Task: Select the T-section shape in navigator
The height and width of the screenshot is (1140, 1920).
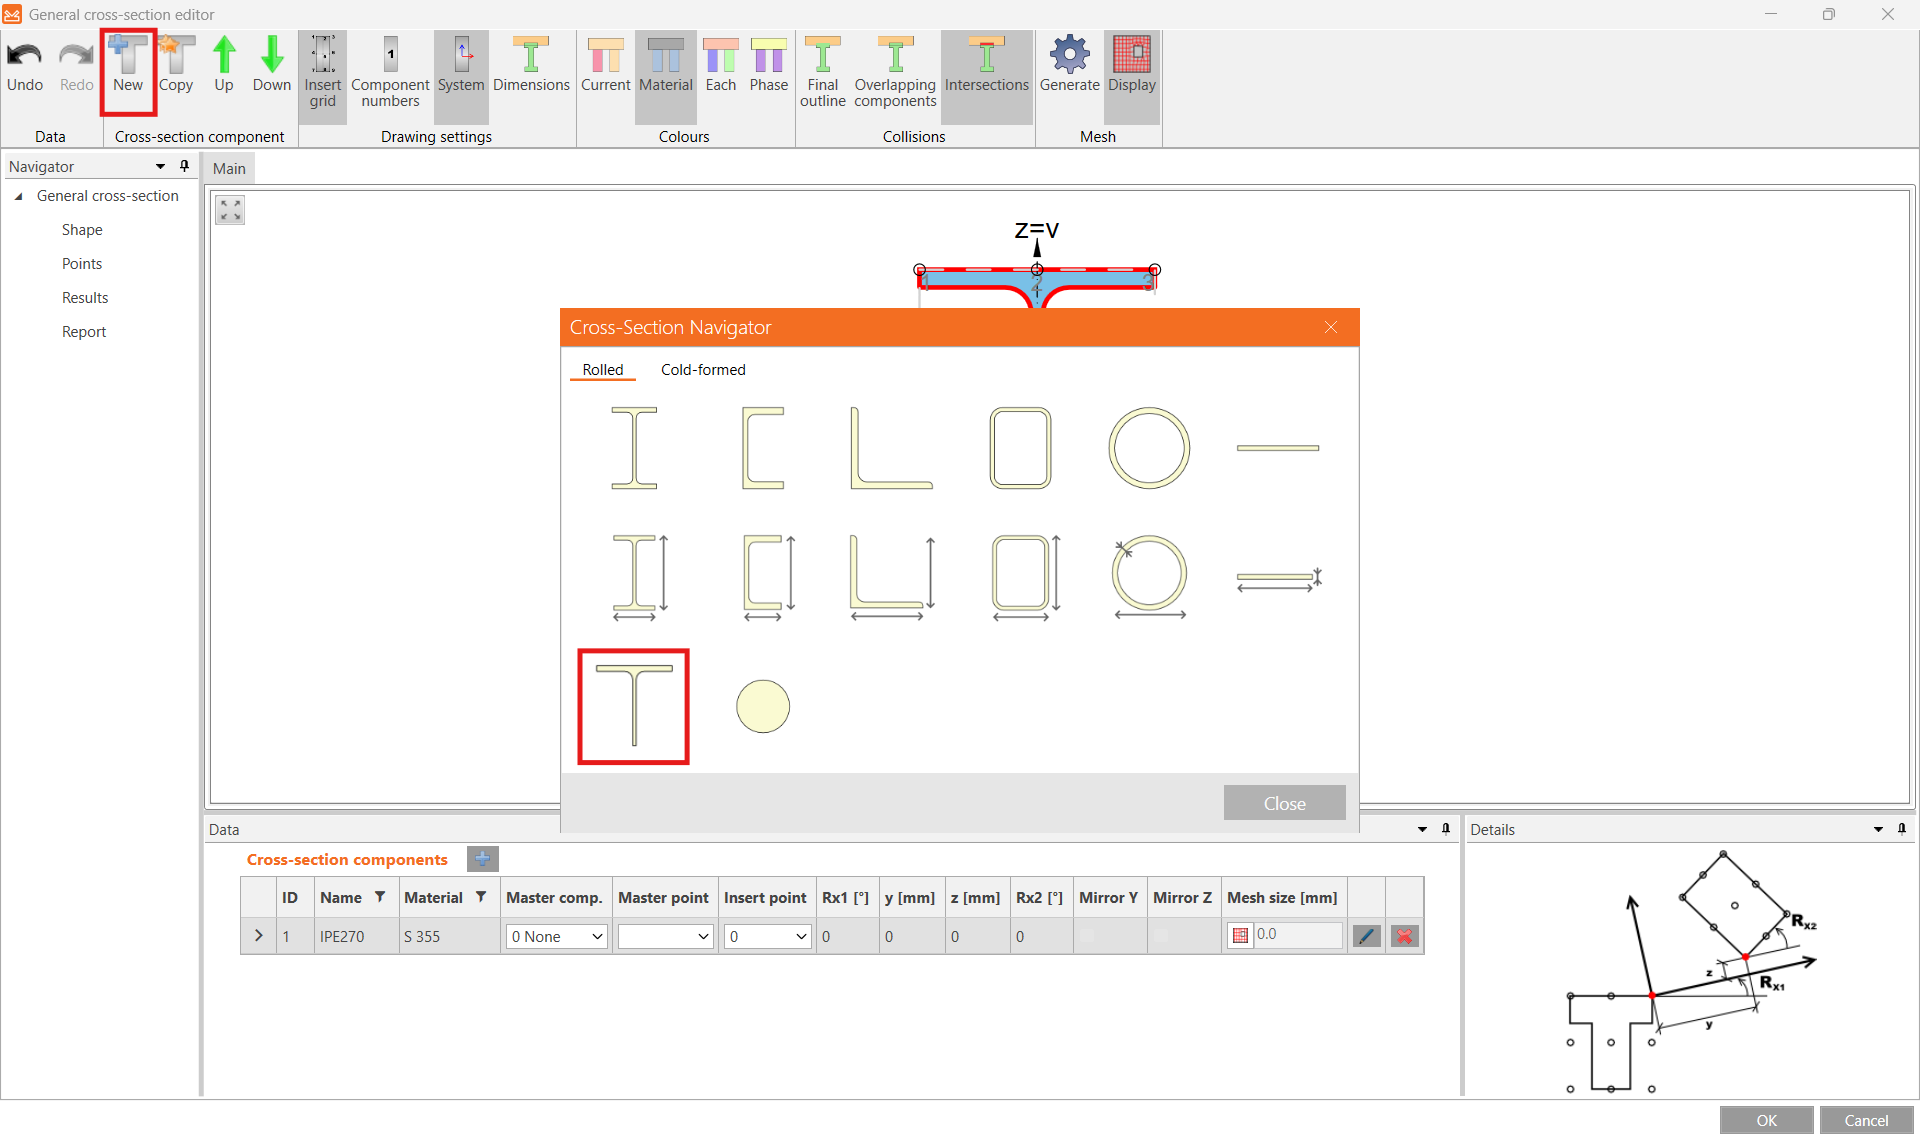Action: pyautogui.click(x=633, y=706)
